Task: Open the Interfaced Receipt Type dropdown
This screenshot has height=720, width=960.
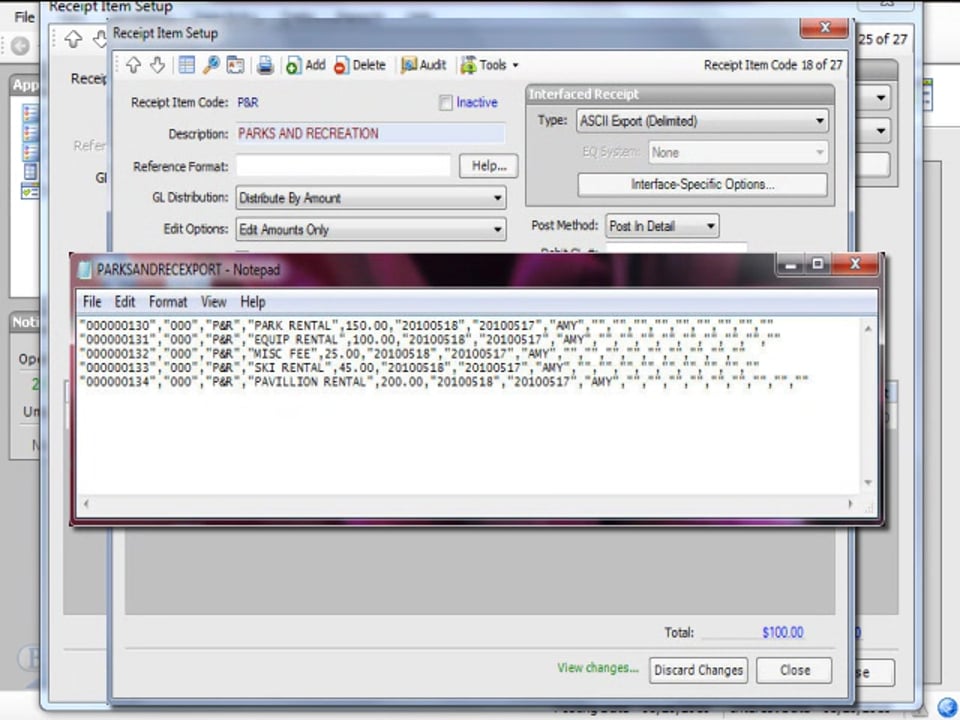Action: pyautogui.click(x=702, y=121)
